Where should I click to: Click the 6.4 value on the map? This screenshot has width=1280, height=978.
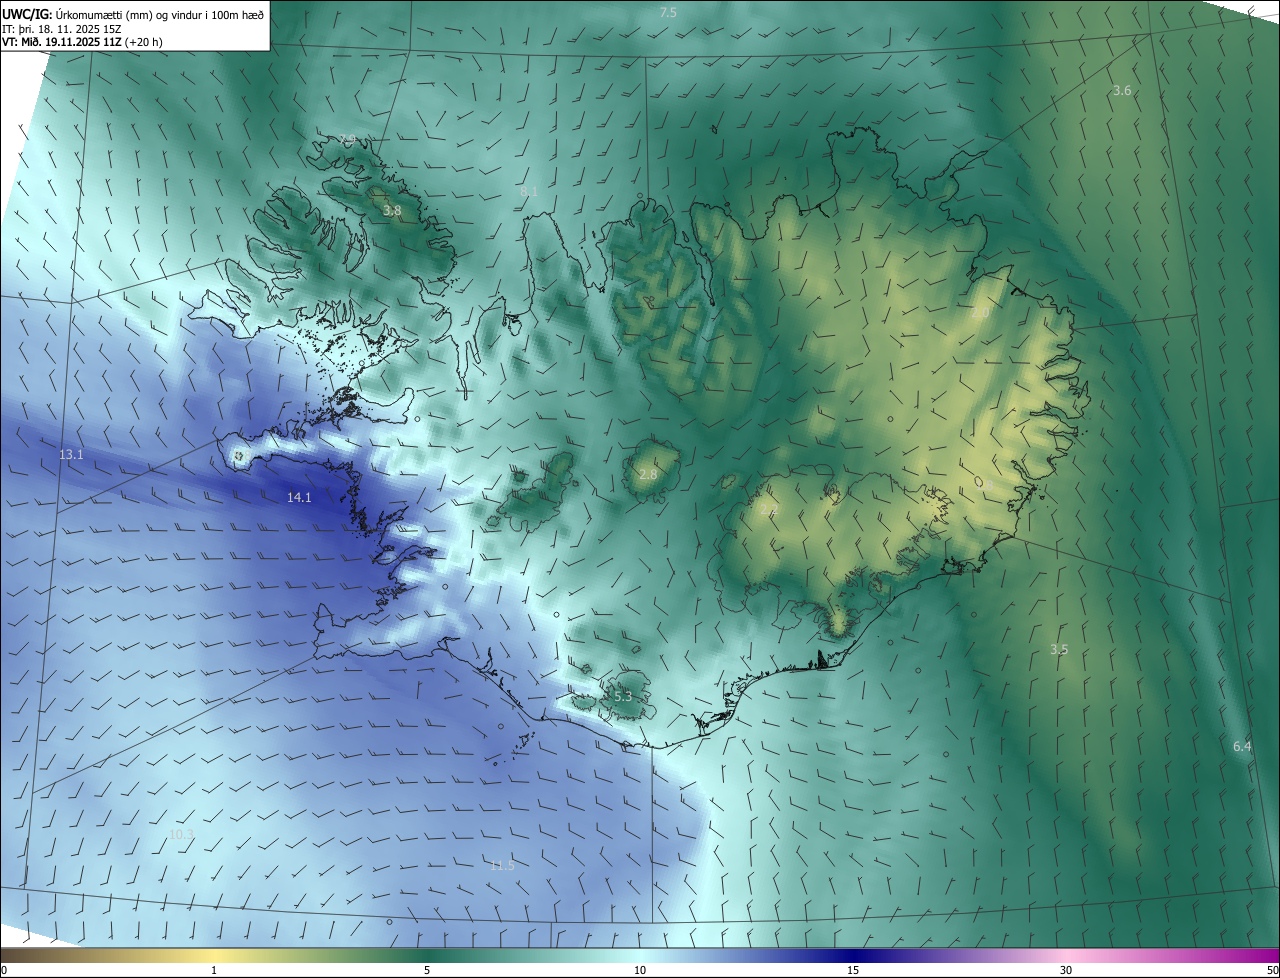tap(1242, 746)
